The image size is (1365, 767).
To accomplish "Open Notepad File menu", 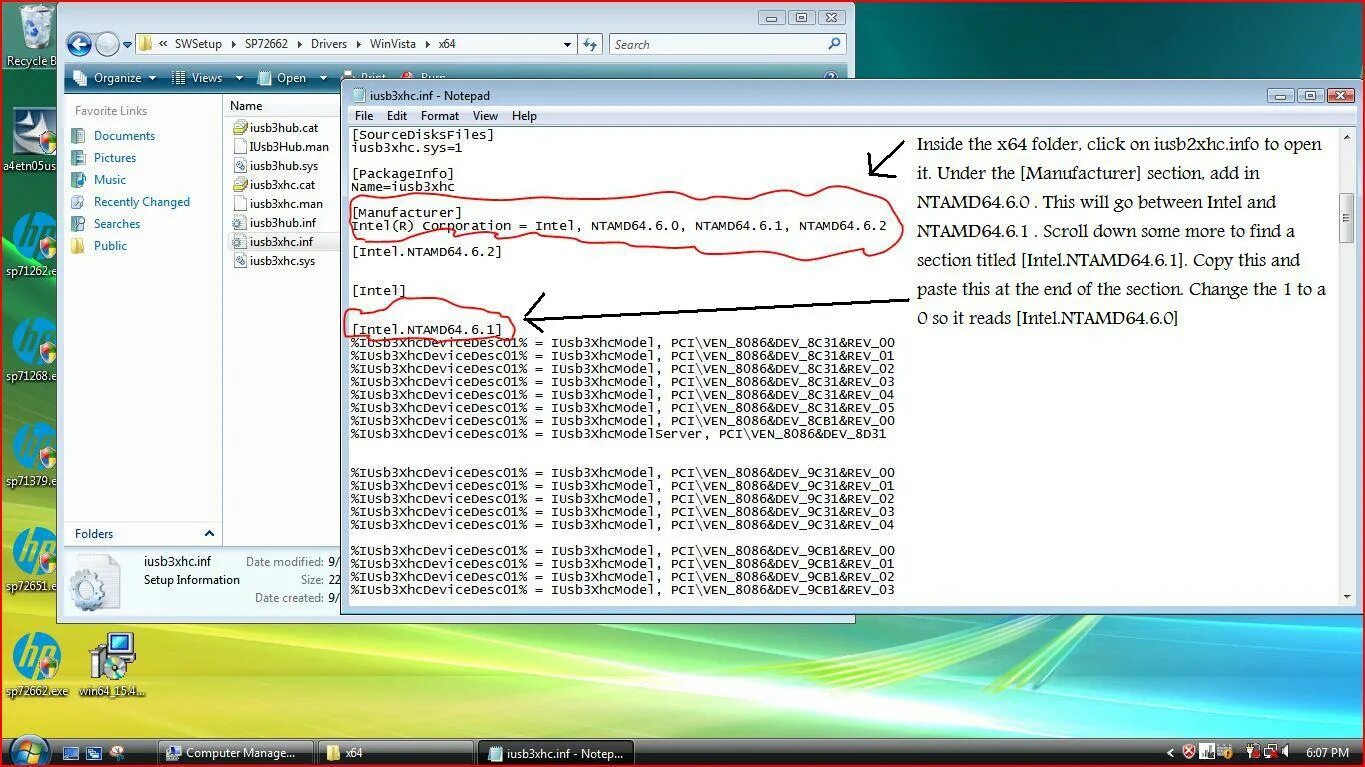I will (364, 116).
